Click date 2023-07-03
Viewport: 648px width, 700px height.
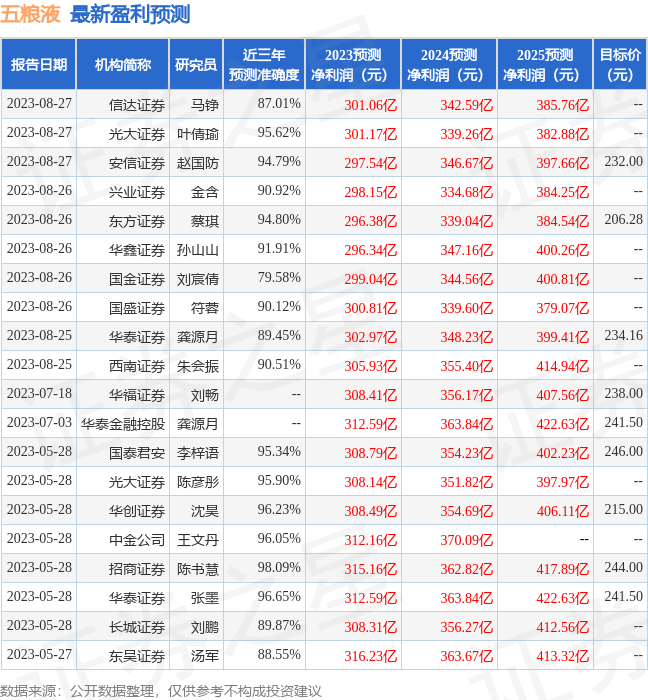(39, 423)
